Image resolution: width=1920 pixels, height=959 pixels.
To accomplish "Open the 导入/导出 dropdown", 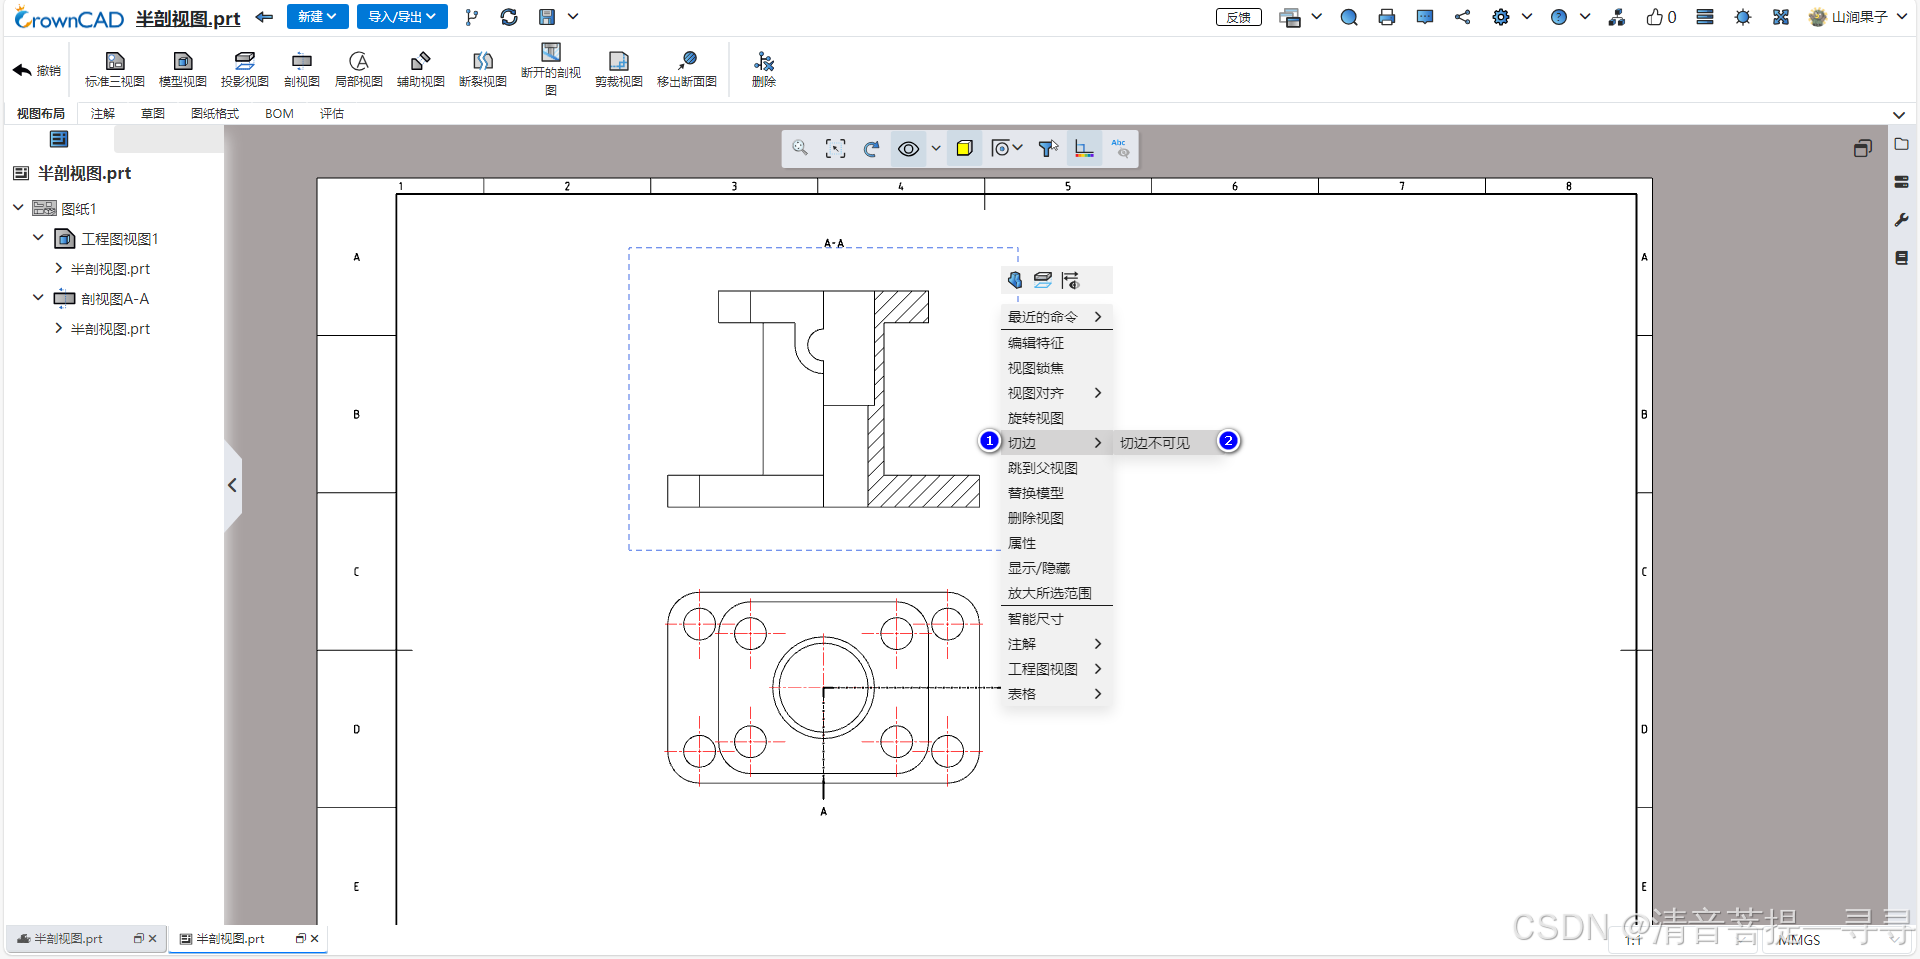I will click(x=402, y=17).
